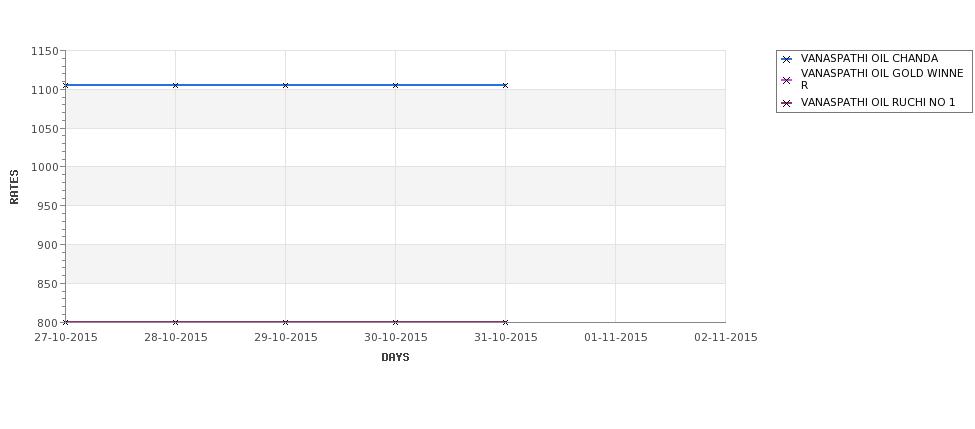
Task: Select blue line data point at 28-10-2015
Action: click(175, 85)
